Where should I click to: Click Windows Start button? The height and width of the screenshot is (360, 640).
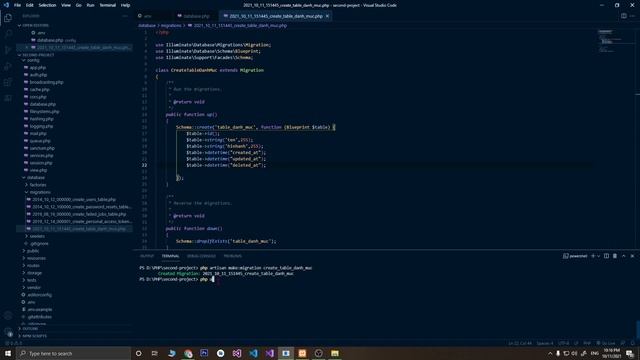click(x=8, y=353)
